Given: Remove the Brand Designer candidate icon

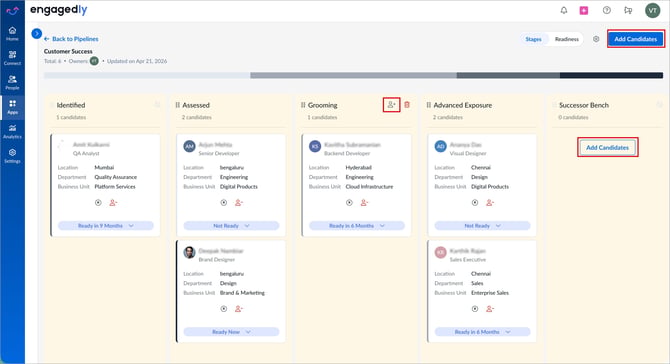Looking at the screenshot, I should pos(238,308).
